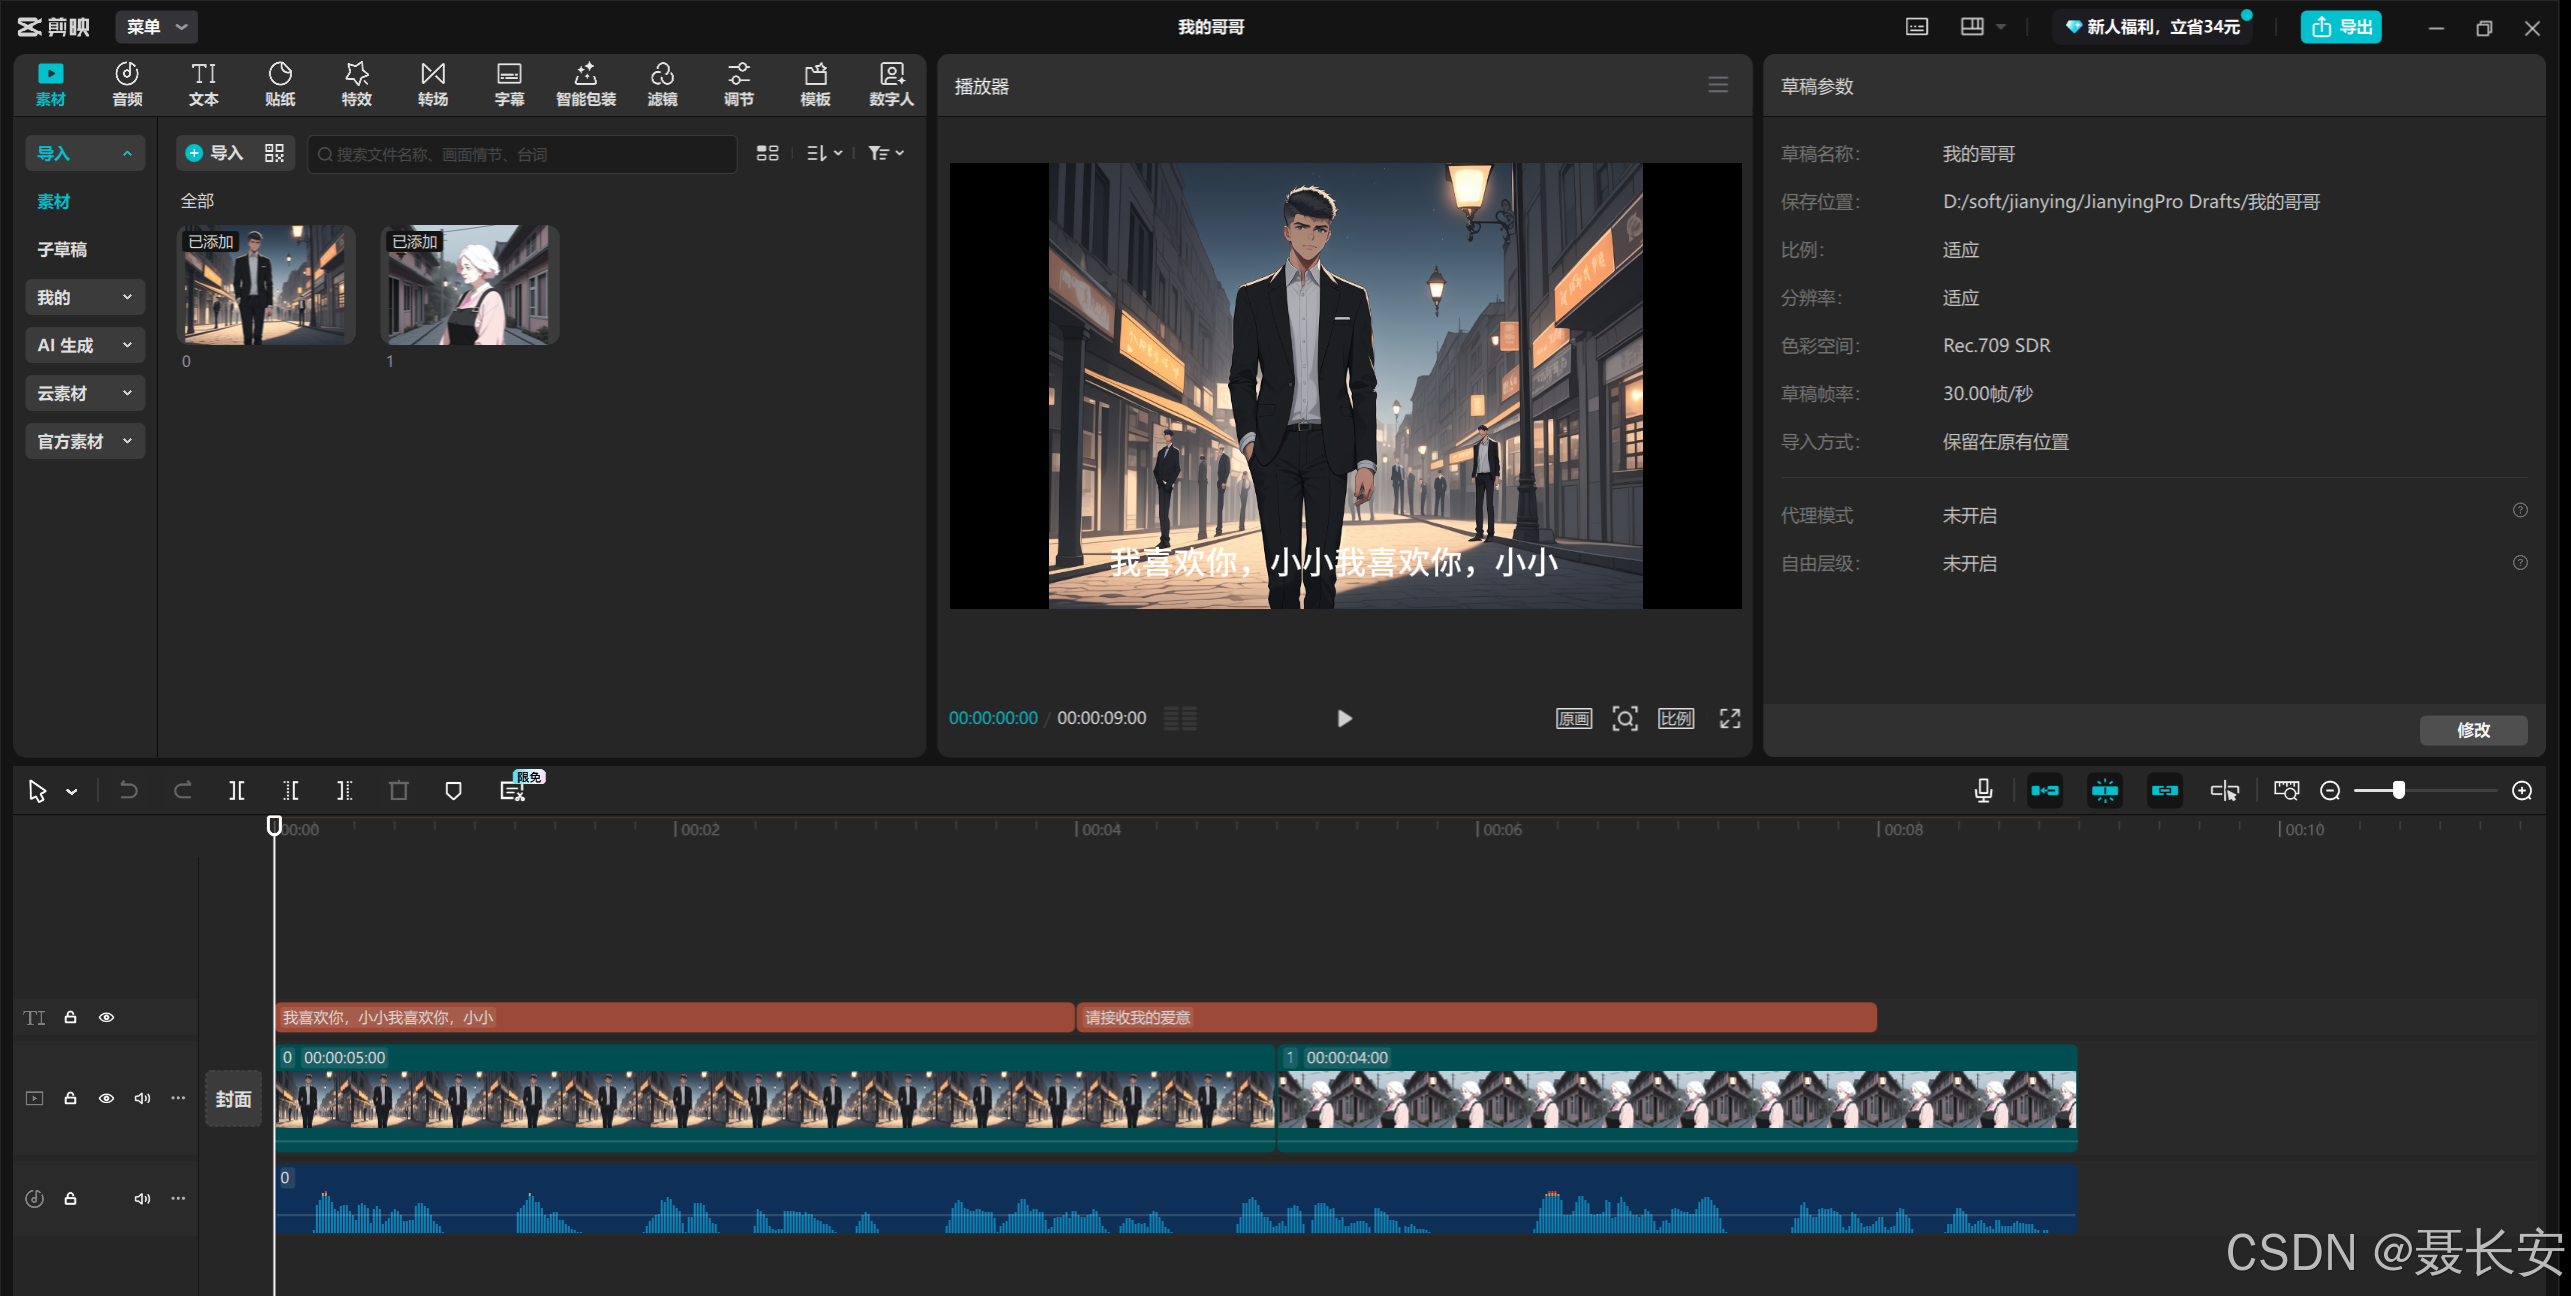Click the 导出 export button
2571x1296 pixels.
(2340, 27)
